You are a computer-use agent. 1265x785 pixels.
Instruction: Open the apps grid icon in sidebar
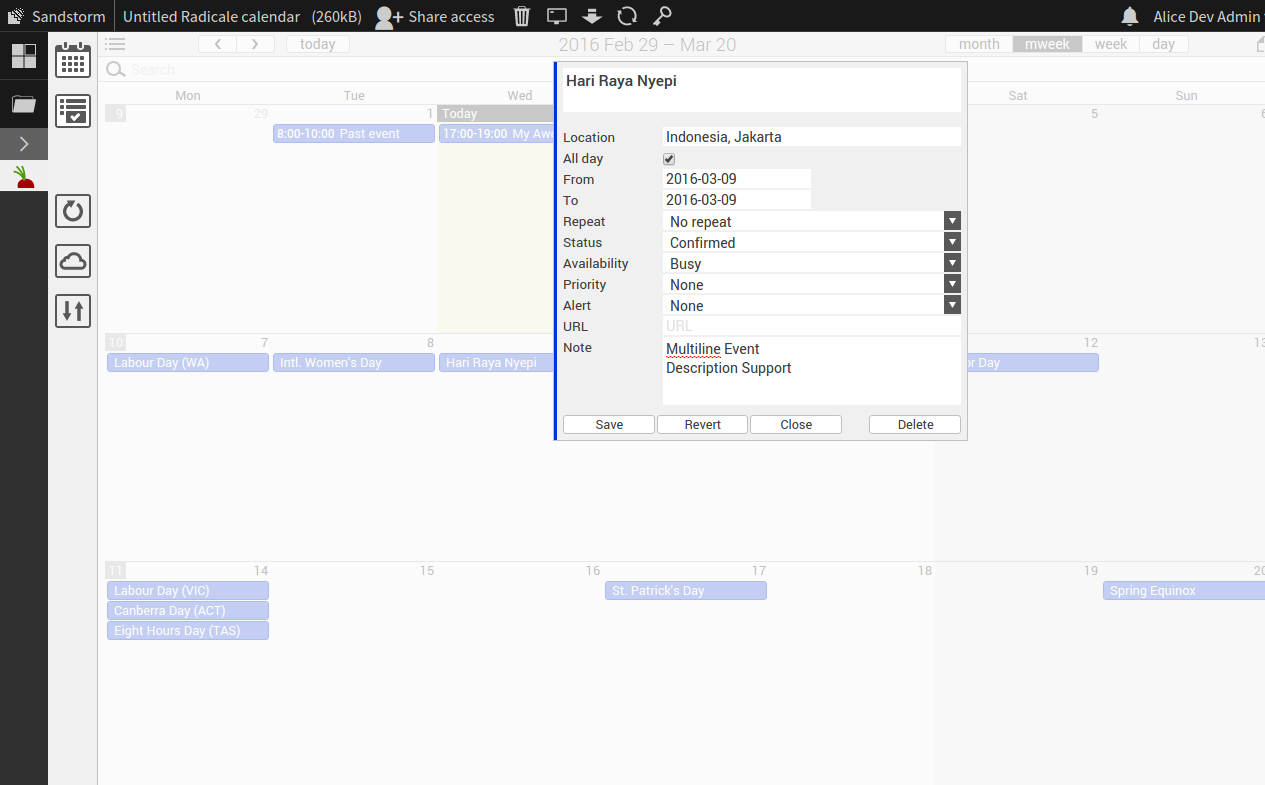(x=24, y=56)
